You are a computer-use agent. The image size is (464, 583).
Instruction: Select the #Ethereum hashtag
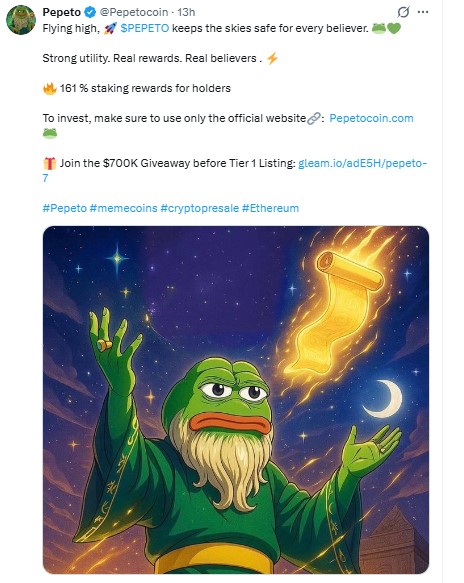(x=270, y=208)
